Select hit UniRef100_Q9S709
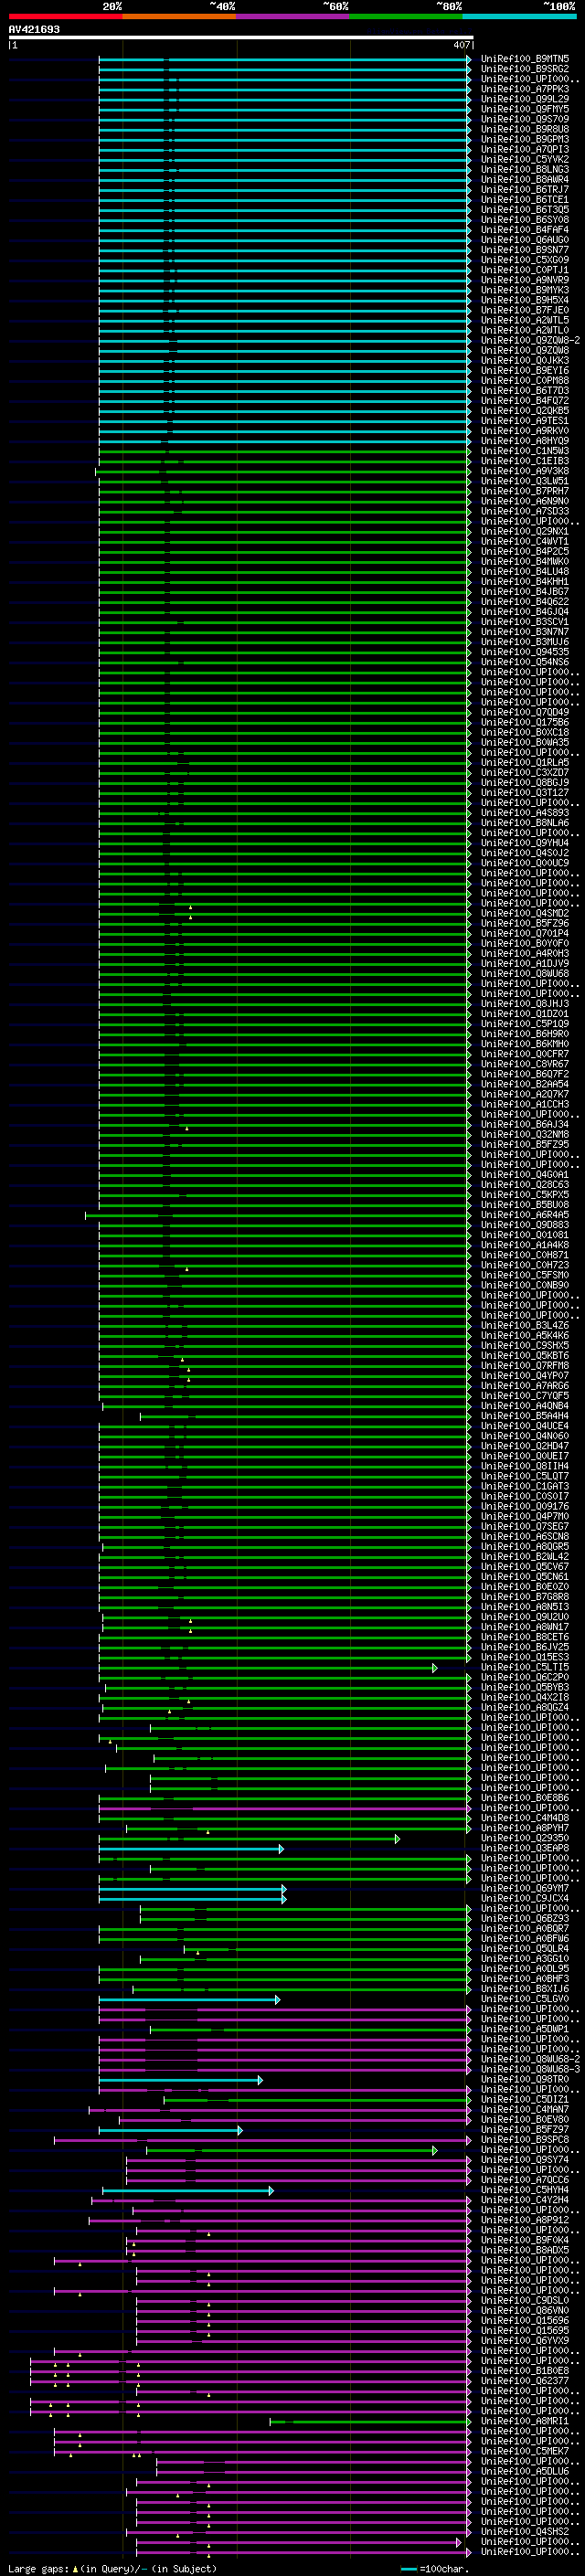Screen dimensions: 585x2576 click(x=525, y=119)
